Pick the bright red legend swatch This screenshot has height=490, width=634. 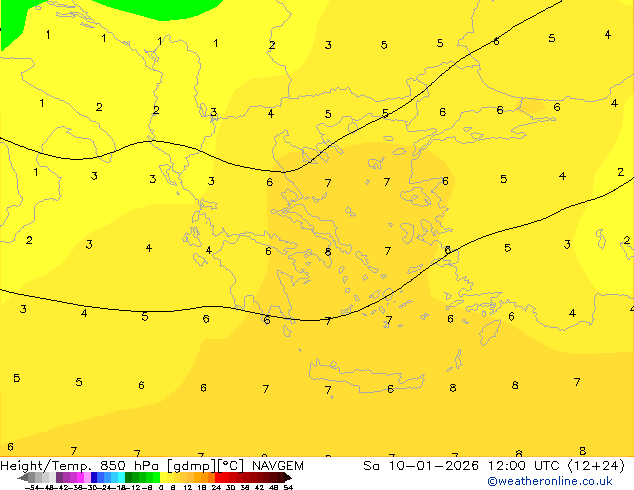pyautogui.click(x=218, y=477)
